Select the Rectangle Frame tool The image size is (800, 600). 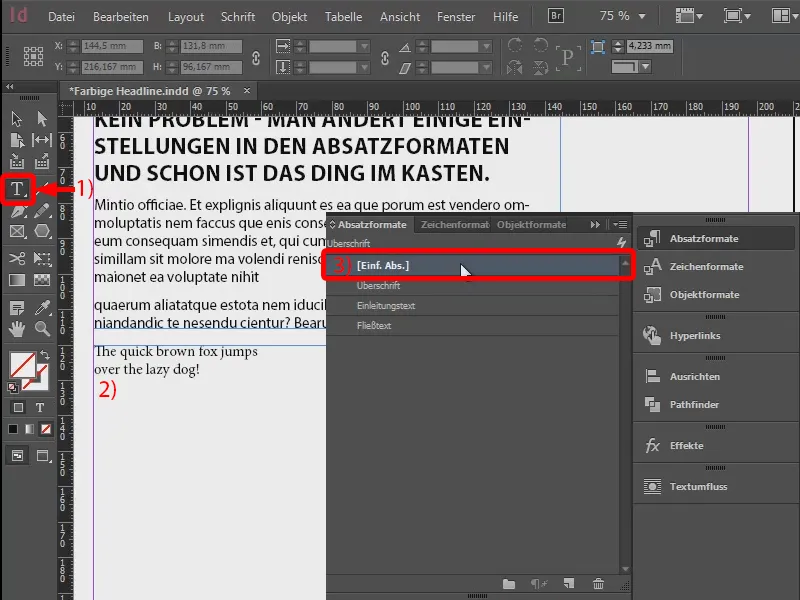16,232
